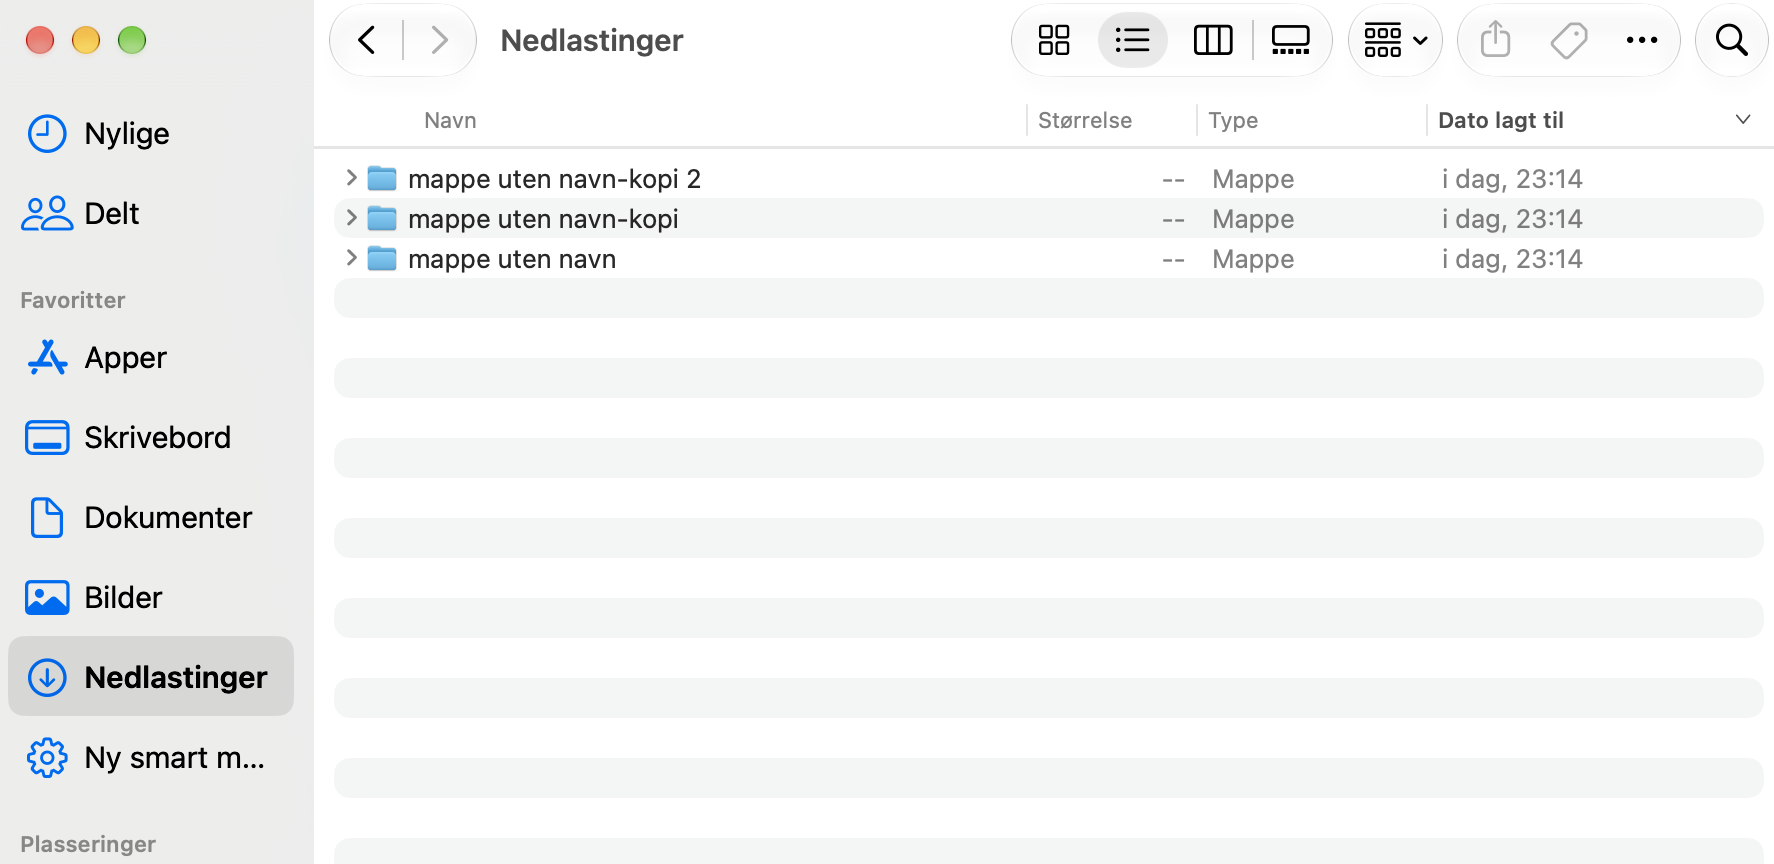The image size is (1774, 864).
Task: Open Skrivebord in the sidebar
Action: coord(151,438)
